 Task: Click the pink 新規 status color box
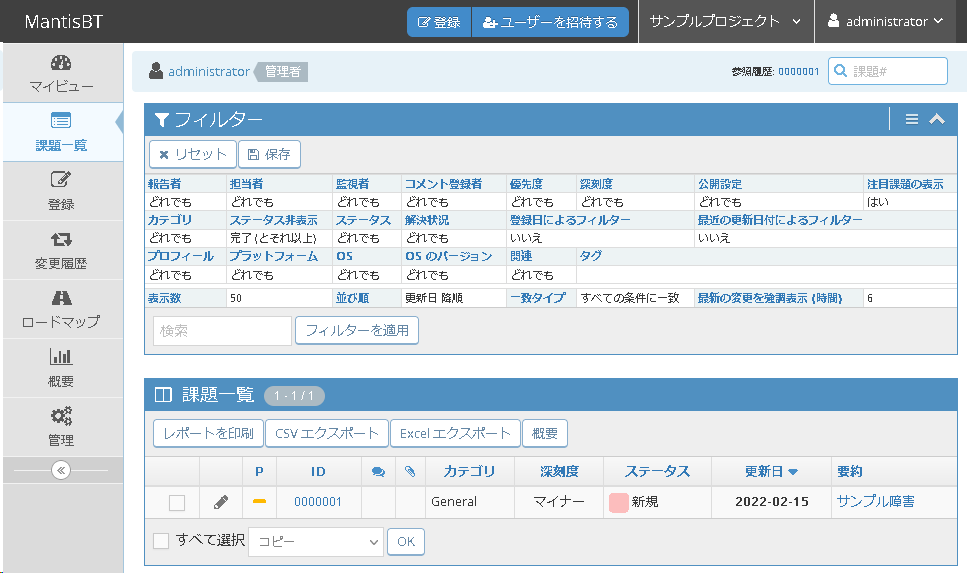[619, 502]
